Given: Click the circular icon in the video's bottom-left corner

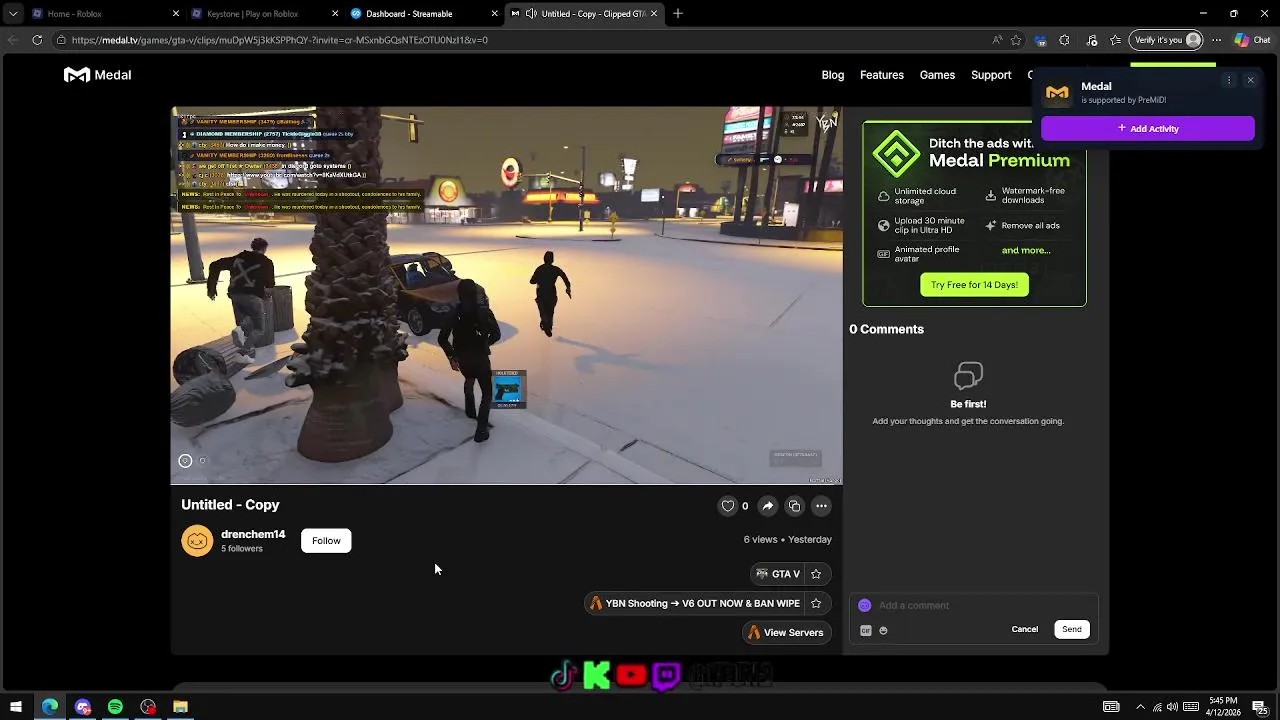Looking at the screenshot, I should click(x=185, y=461).
